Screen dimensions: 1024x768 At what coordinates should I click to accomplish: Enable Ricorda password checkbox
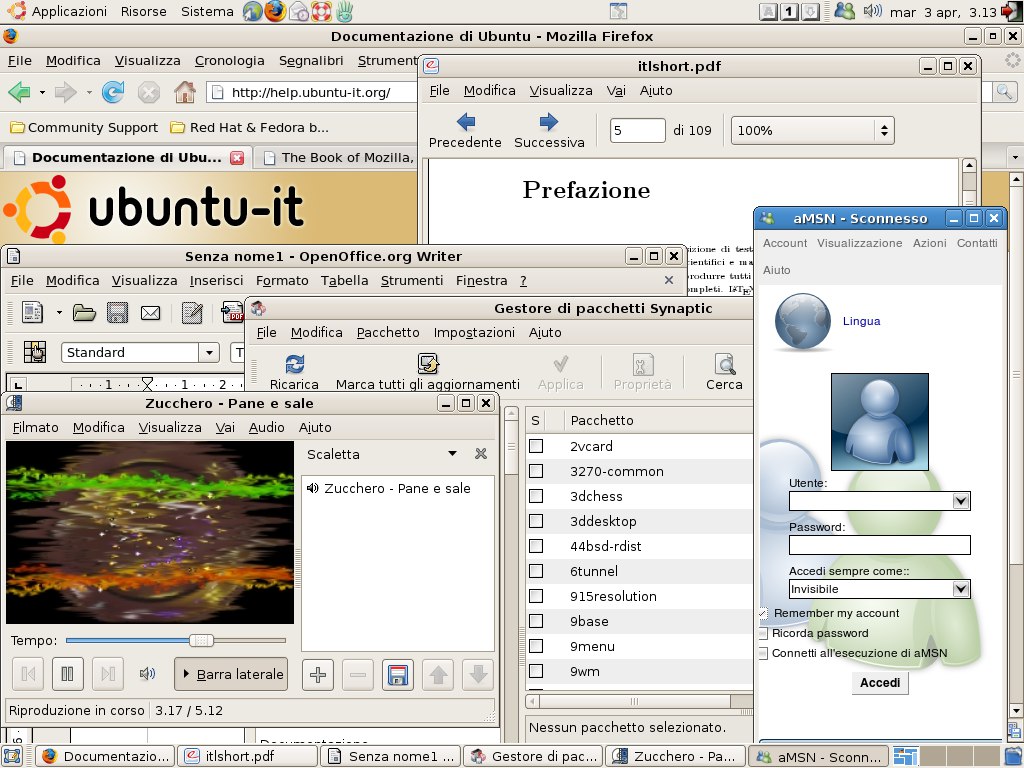pos(763,633)
